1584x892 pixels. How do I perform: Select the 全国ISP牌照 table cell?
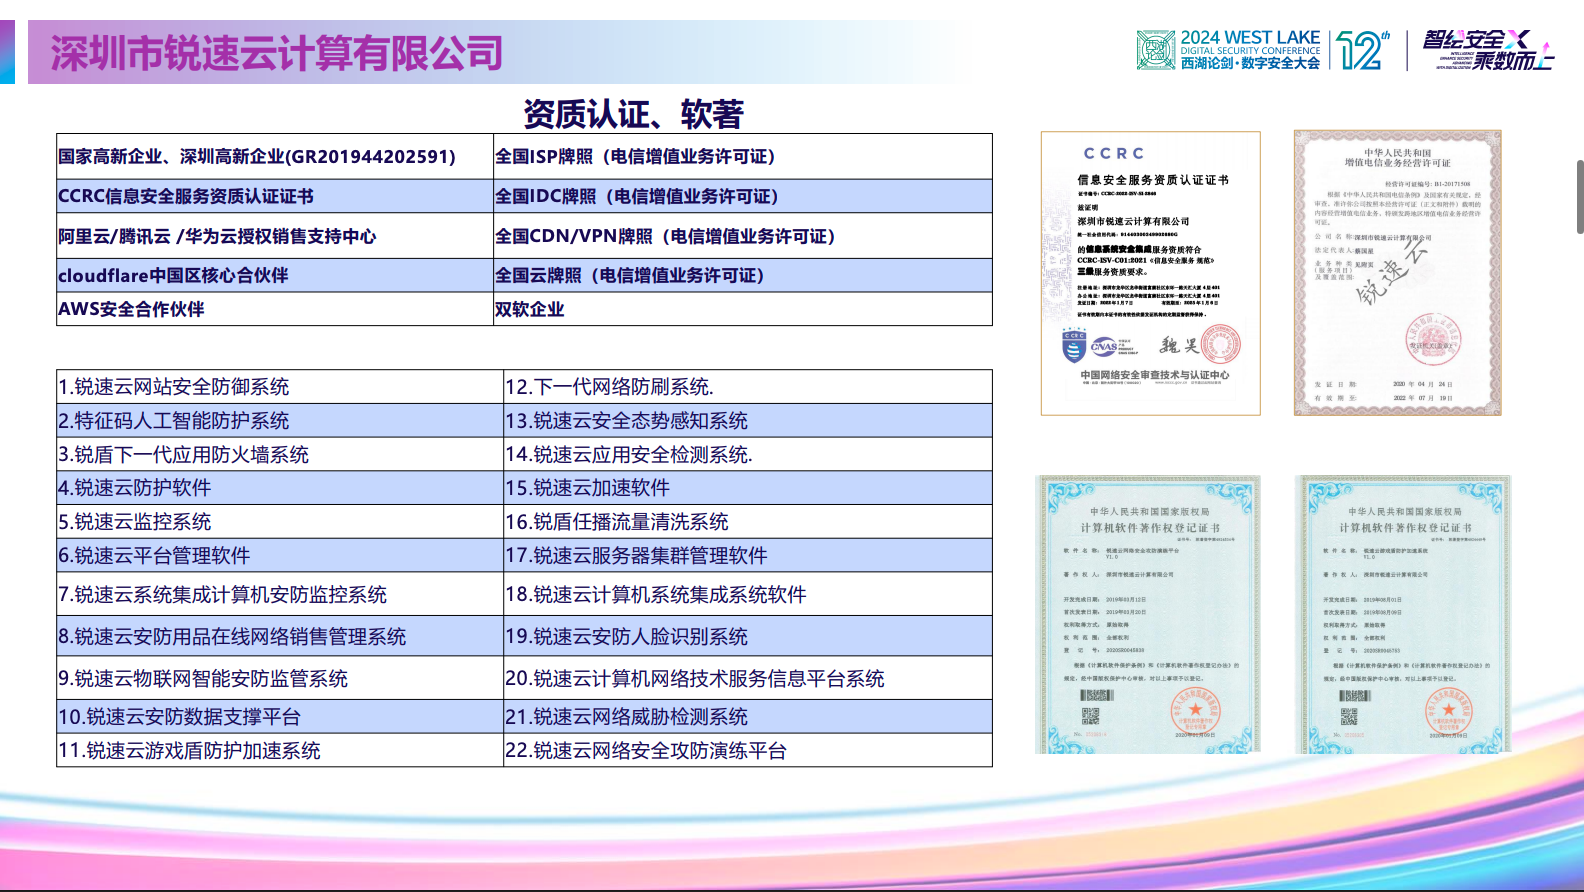coord(742,157)
